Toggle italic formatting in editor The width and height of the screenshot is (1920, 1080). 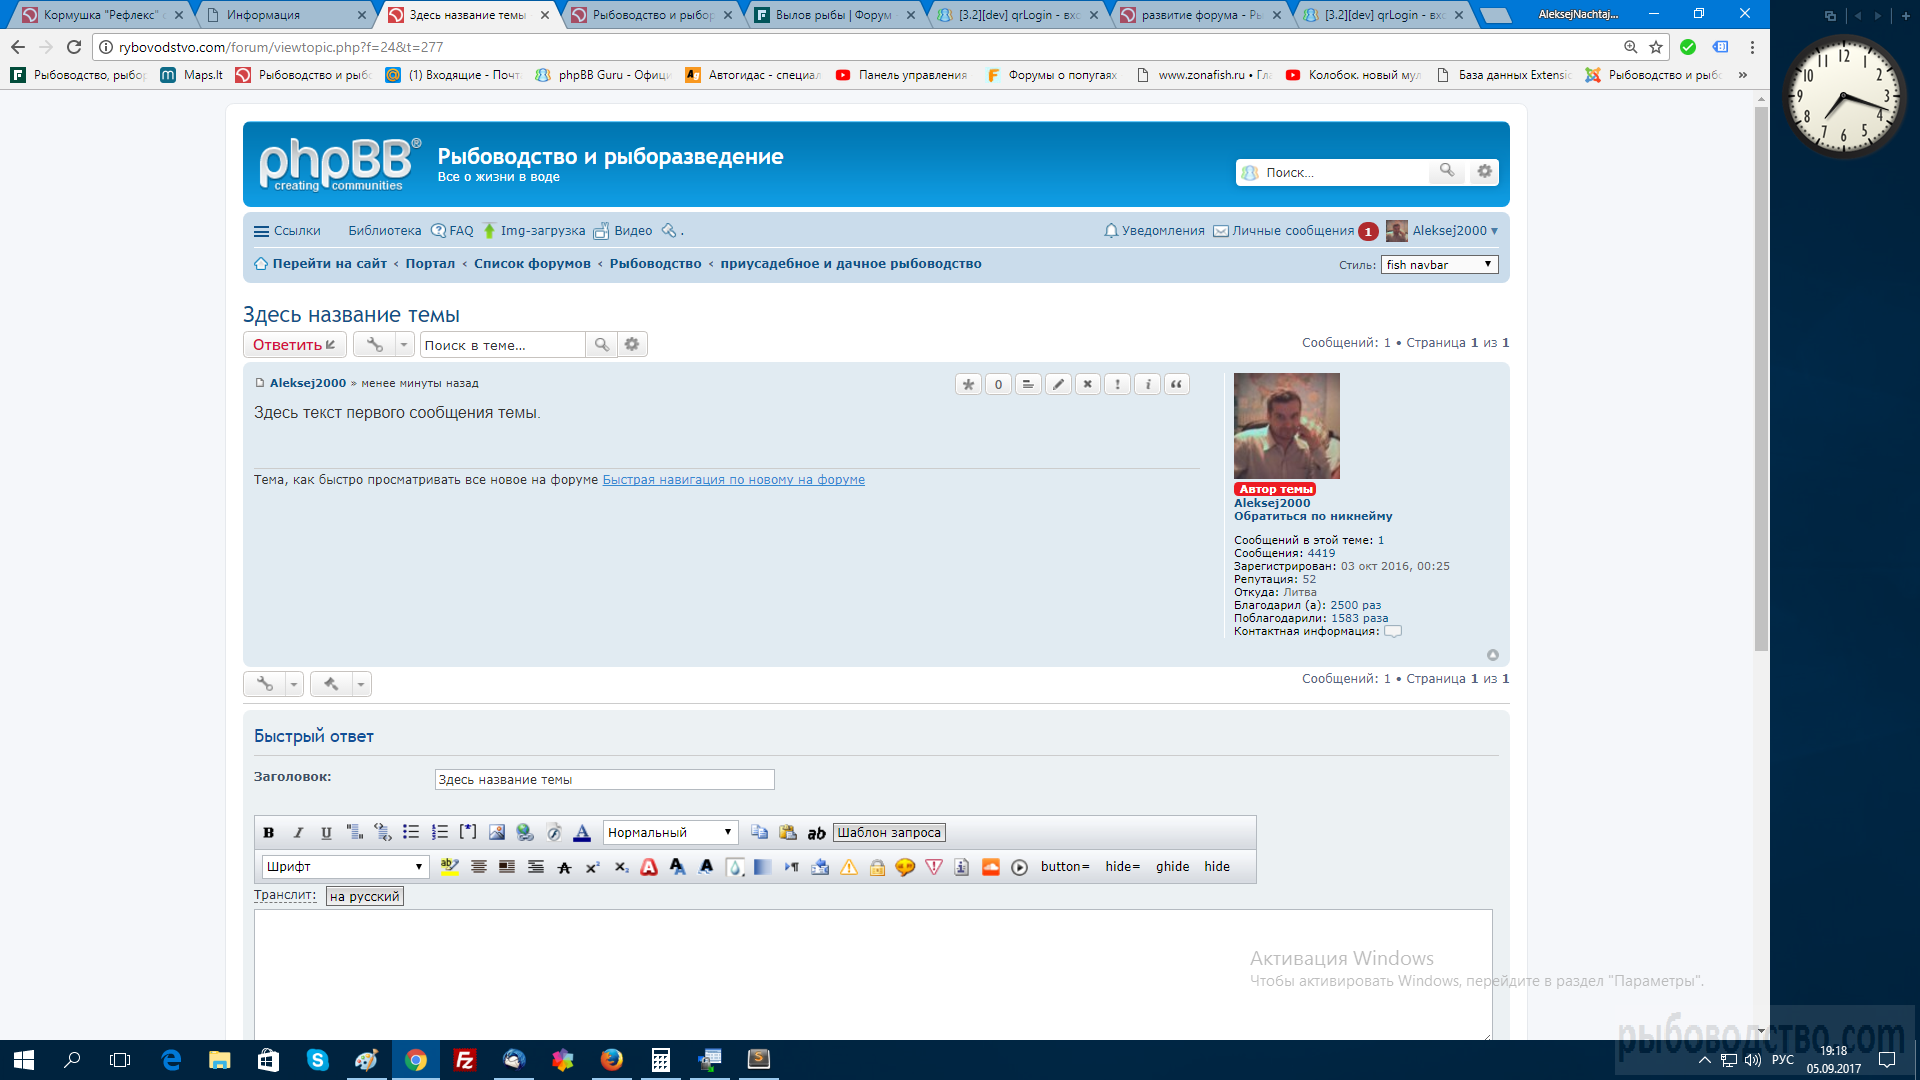298,832
